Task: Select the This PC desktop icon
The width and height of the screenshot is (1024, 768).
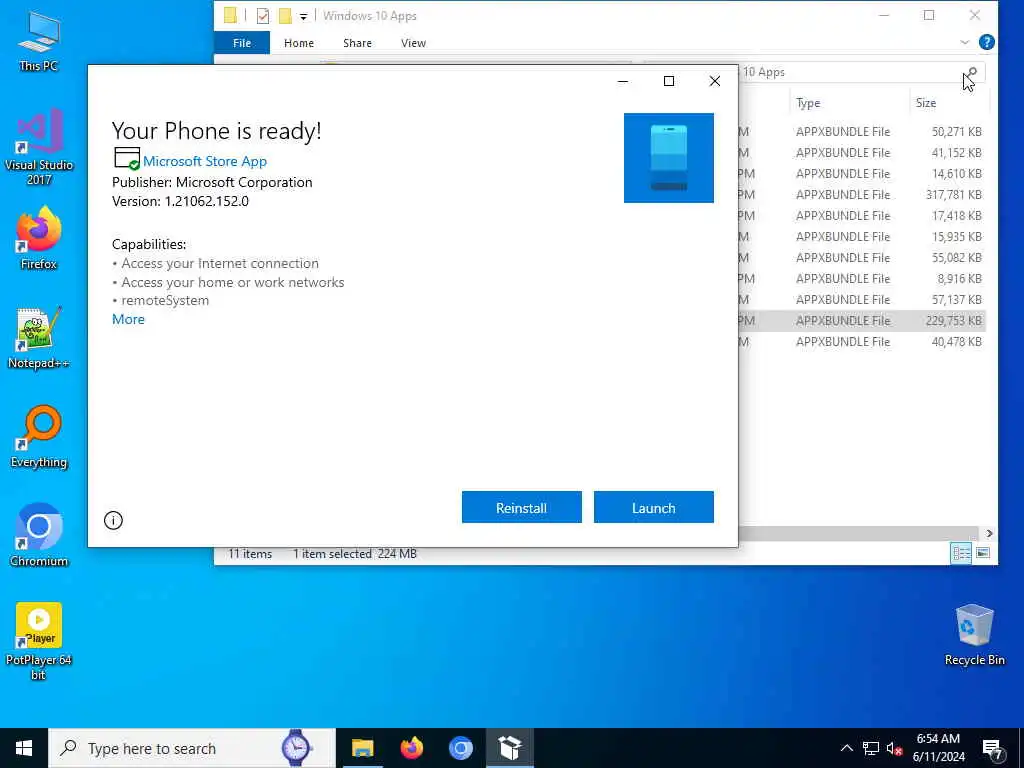Action: [39, 41]
